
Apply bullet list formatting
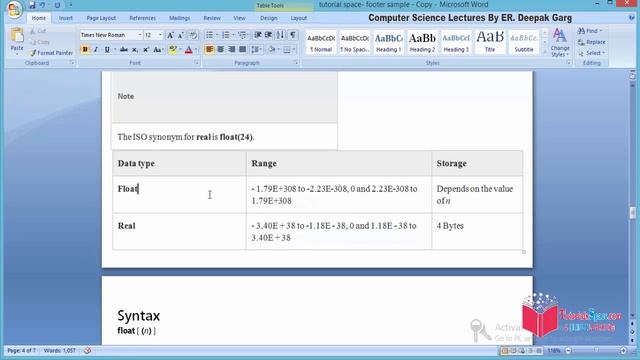pos(209,36)
